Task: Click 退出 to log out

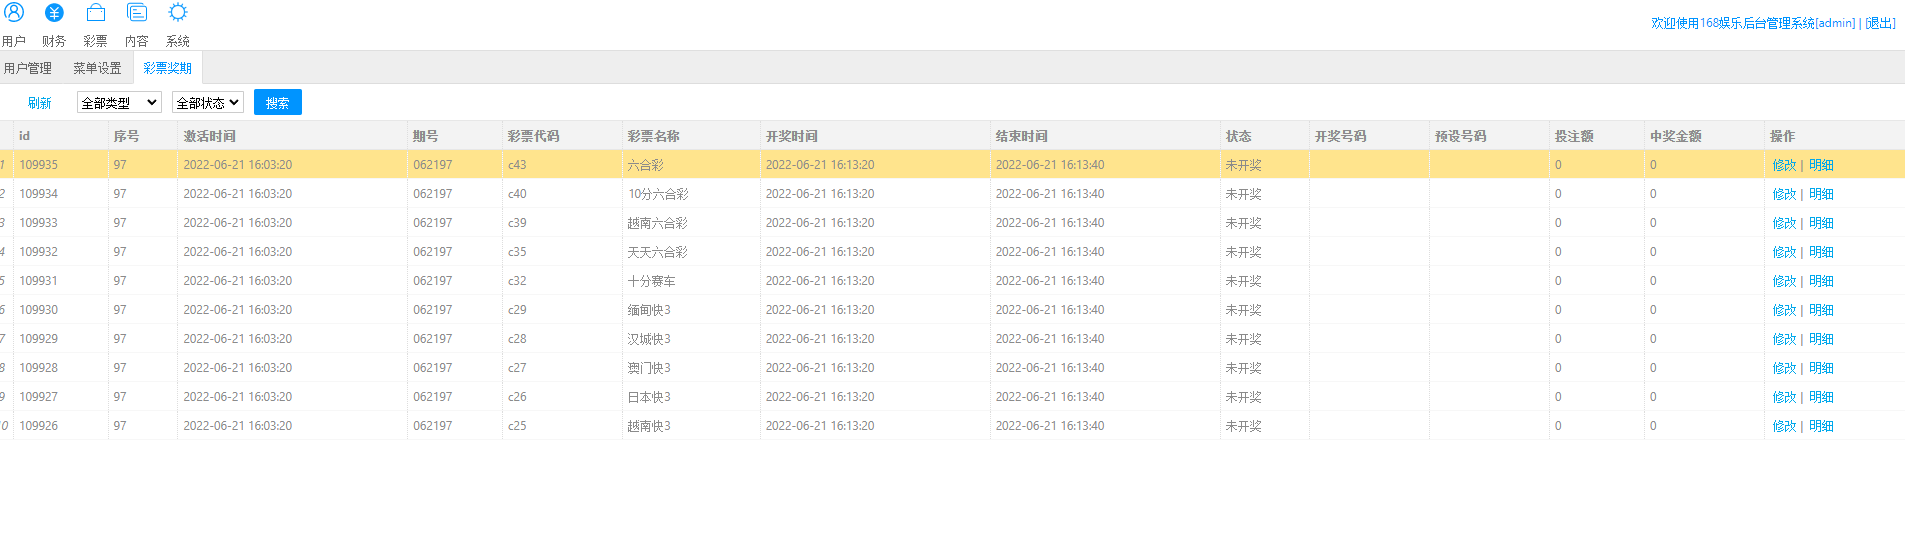Action: pyautogui.click(x=1880, y=23)
